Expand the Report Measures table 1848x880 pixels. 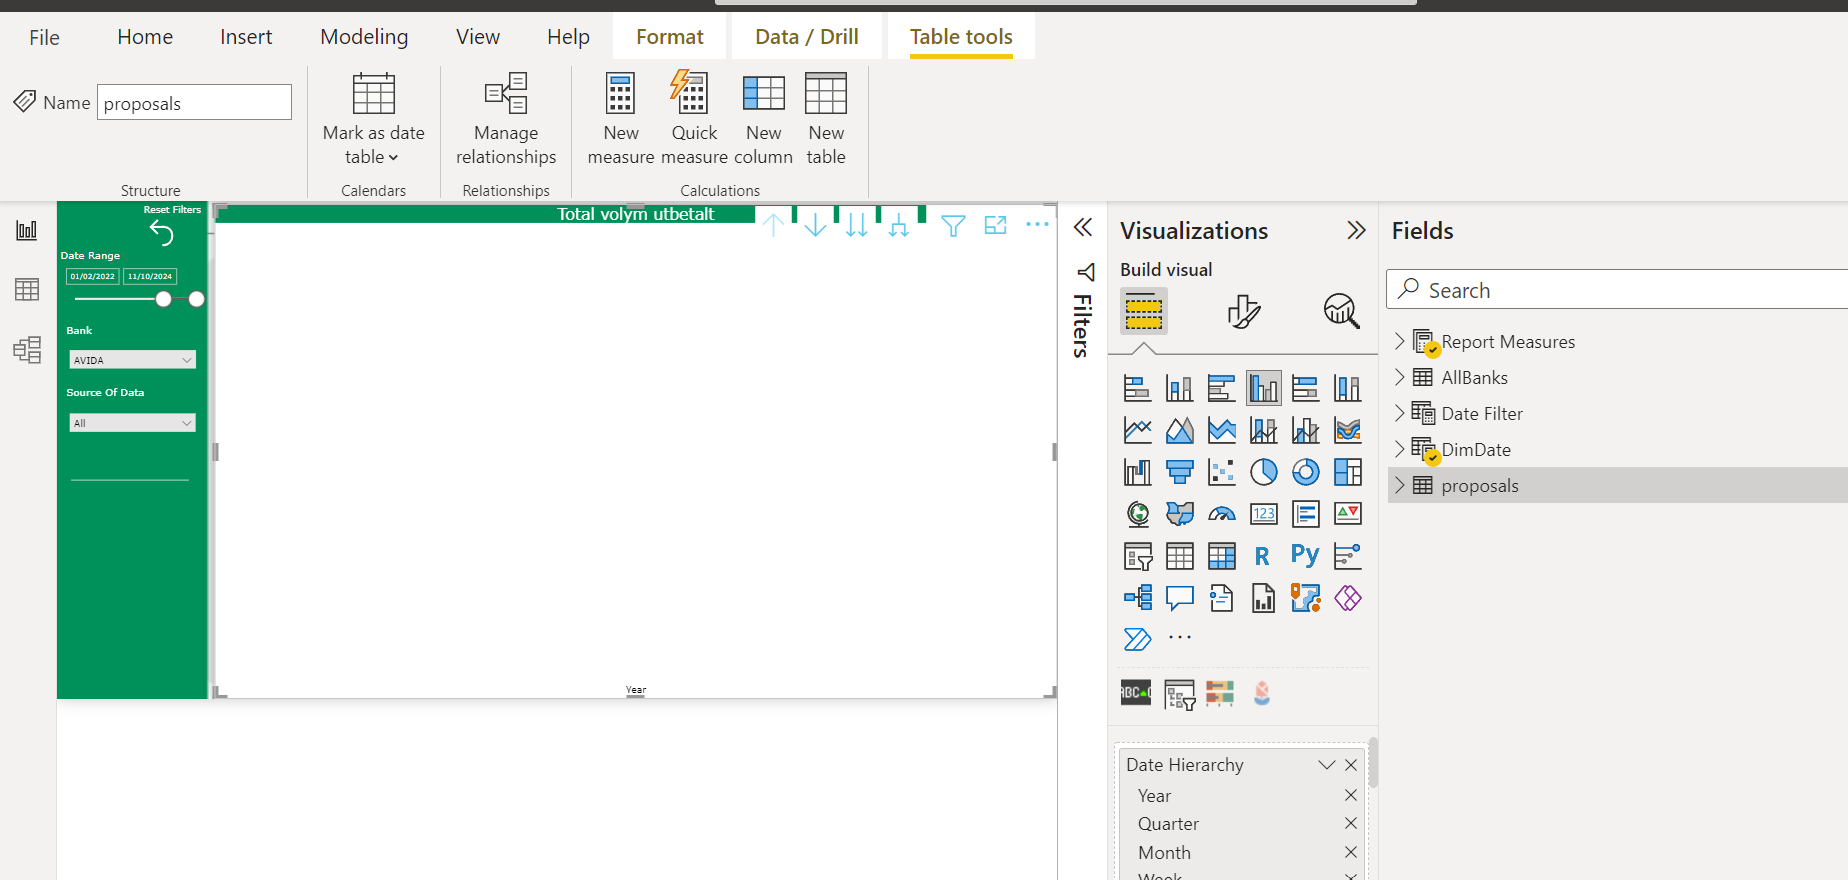coord(1400,341)
